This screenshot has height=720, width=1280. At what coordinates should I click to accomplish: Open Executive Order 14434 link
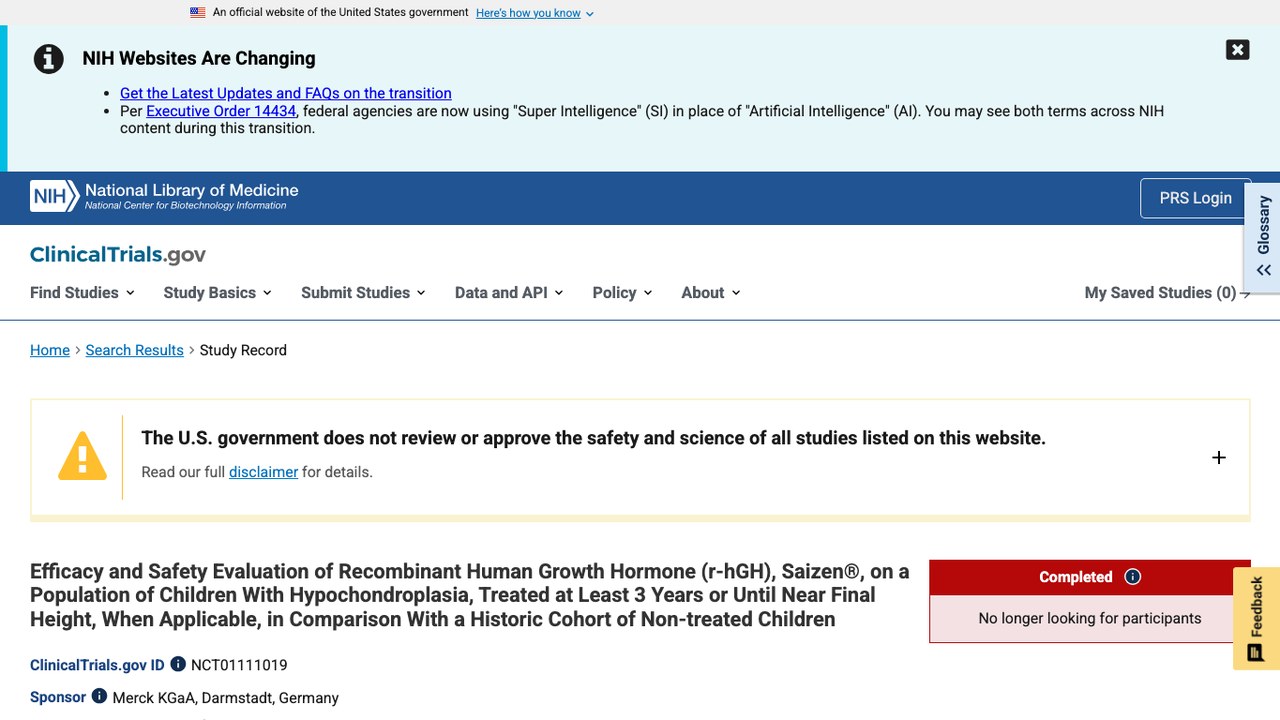[221, 111]
